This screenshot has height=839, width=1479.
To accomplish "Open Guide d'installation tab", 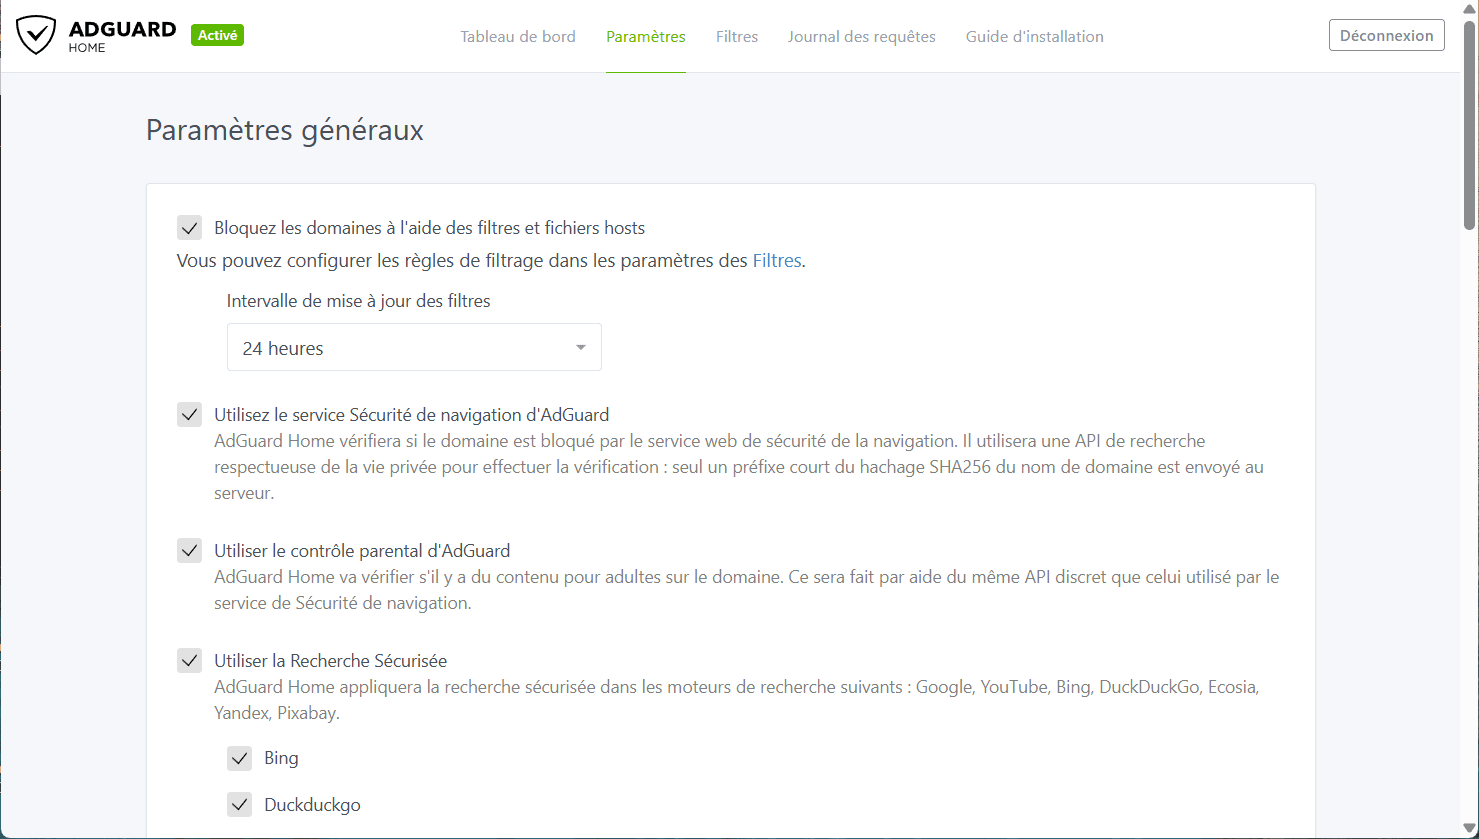I will 1035,36.
